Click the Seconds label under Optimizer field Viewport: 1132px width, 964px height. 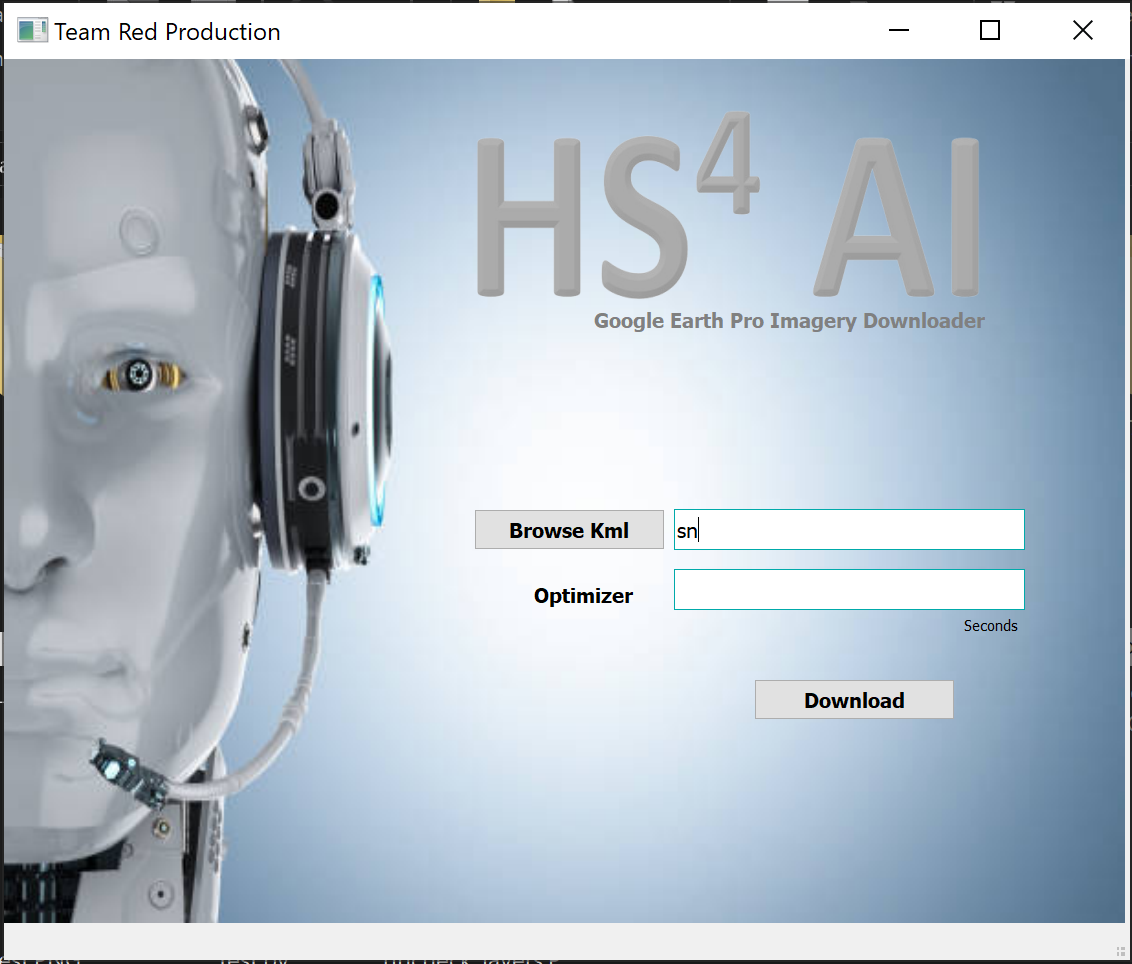[x=990, y=626]
